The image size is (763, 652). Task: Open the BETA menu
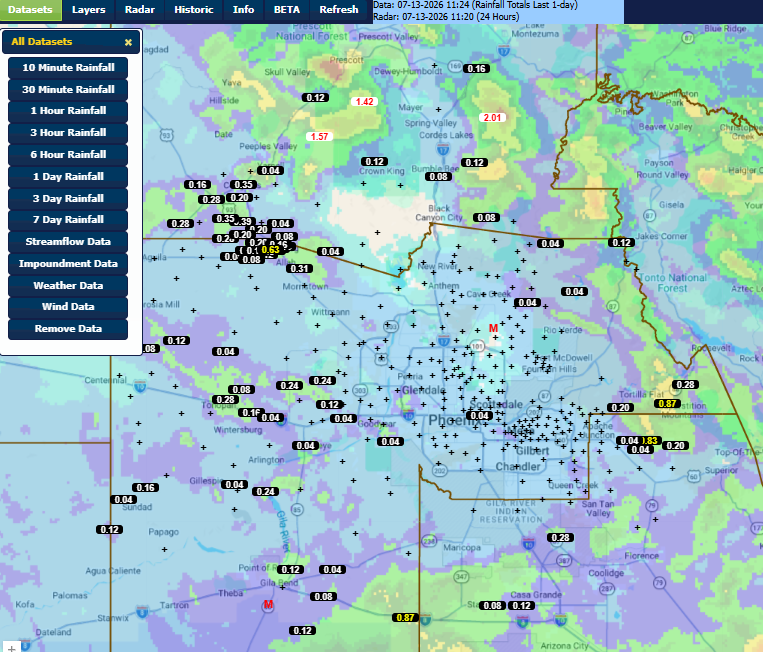click(x=287, y=10)
